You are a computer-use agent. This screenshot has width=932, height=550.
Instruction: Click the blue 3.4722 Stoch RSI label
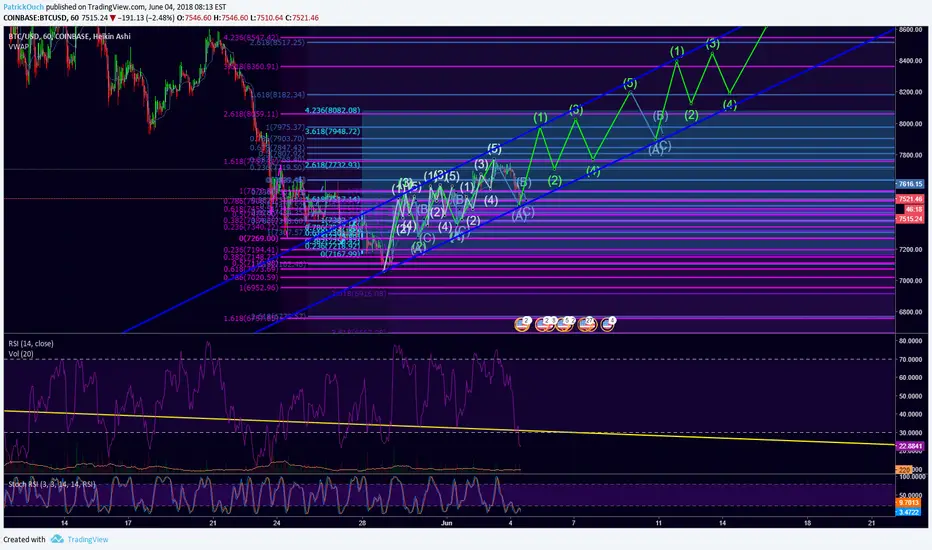(910, 512)
